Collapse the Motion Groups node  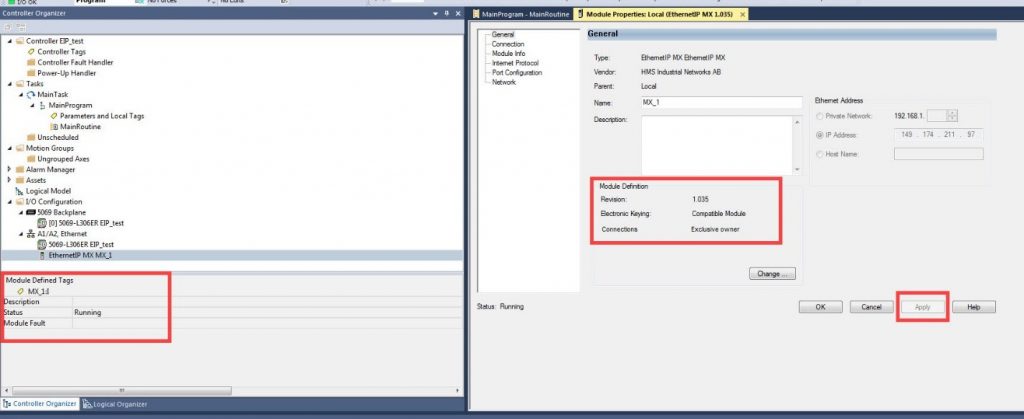10,148
